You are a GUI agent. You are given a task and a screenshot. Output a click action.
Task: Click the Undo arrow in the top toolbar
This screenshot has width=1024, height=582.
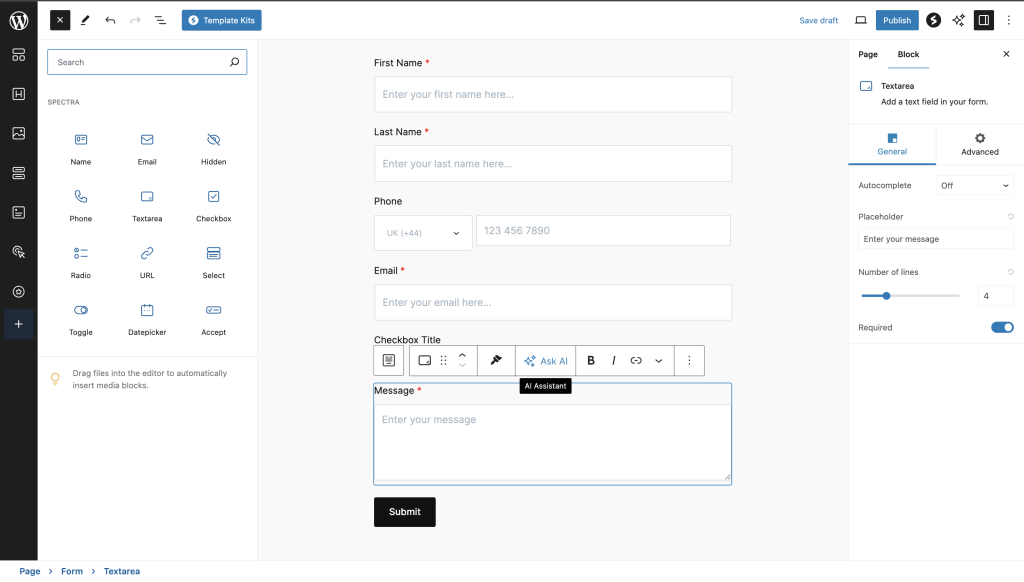[110, 20]
